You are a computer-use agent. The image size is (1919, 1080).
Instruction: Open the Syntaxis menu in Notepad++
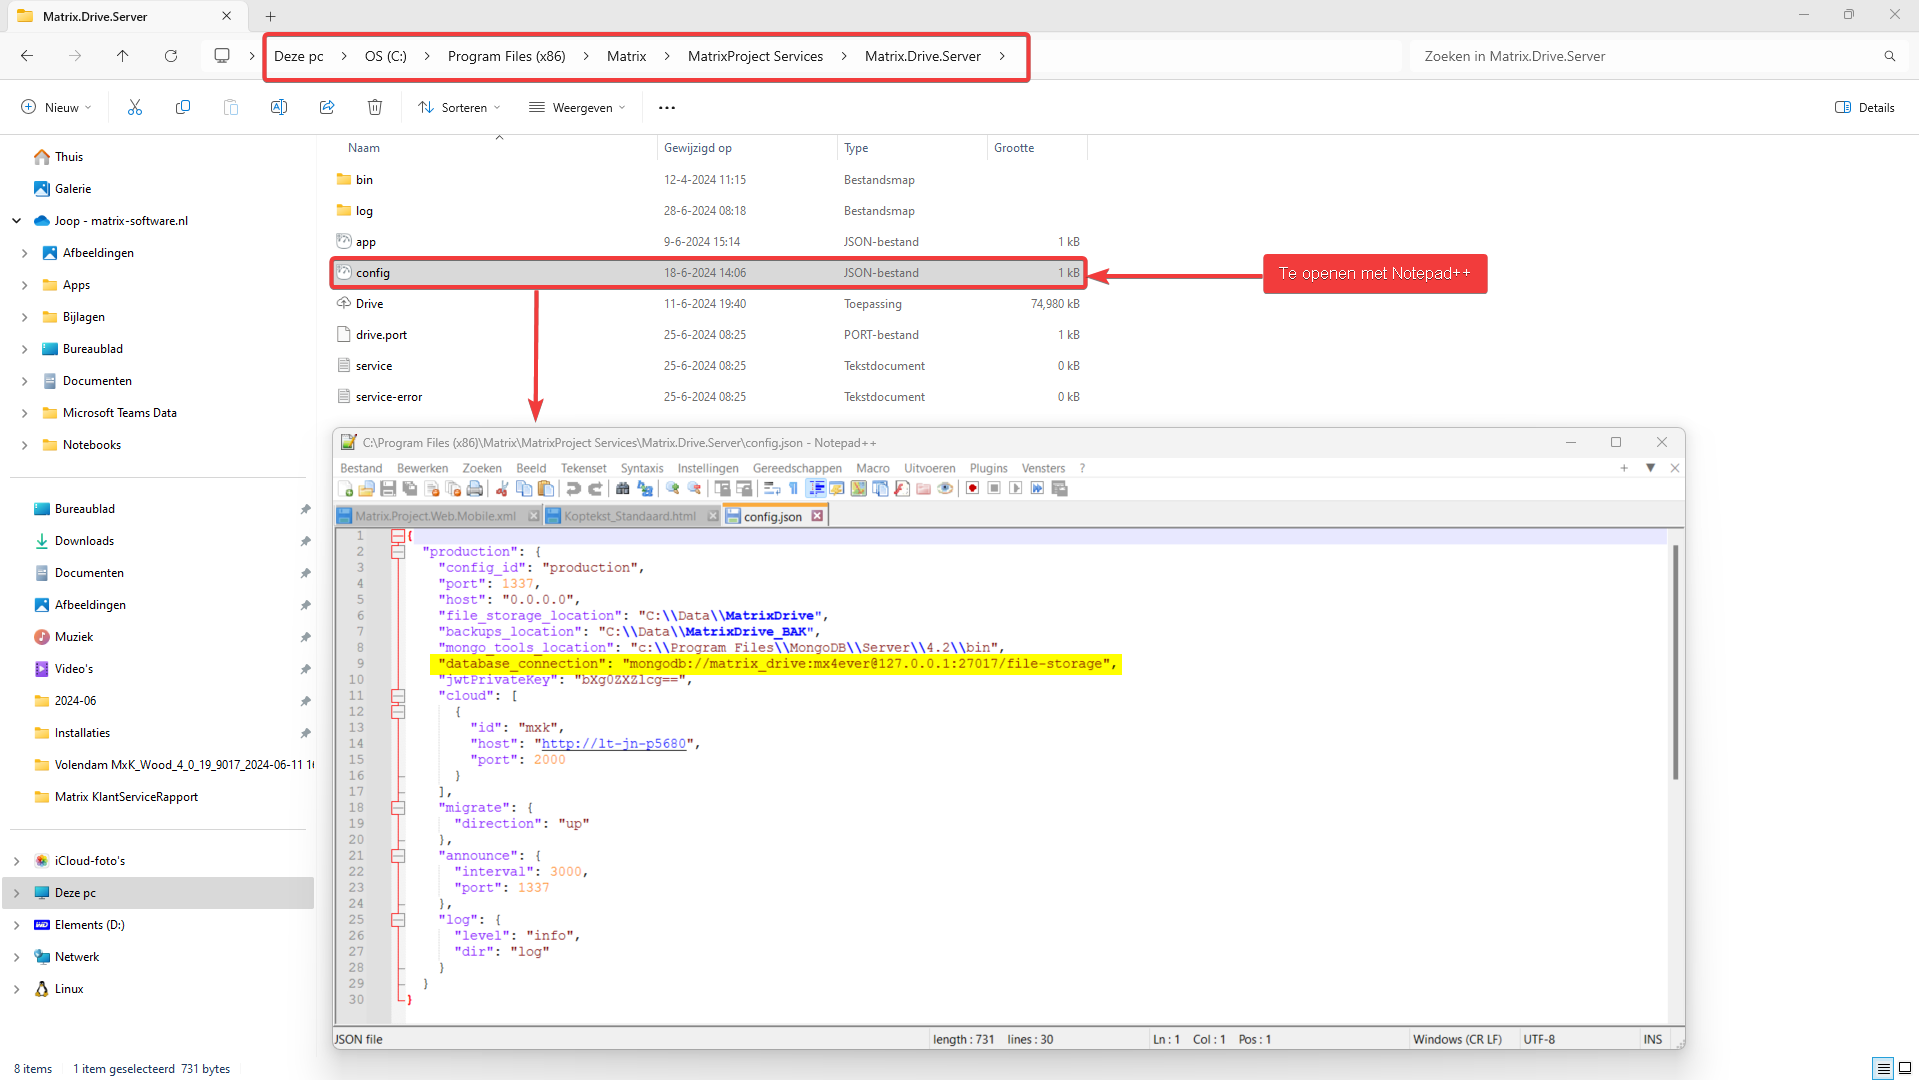(x=642, y=468)
